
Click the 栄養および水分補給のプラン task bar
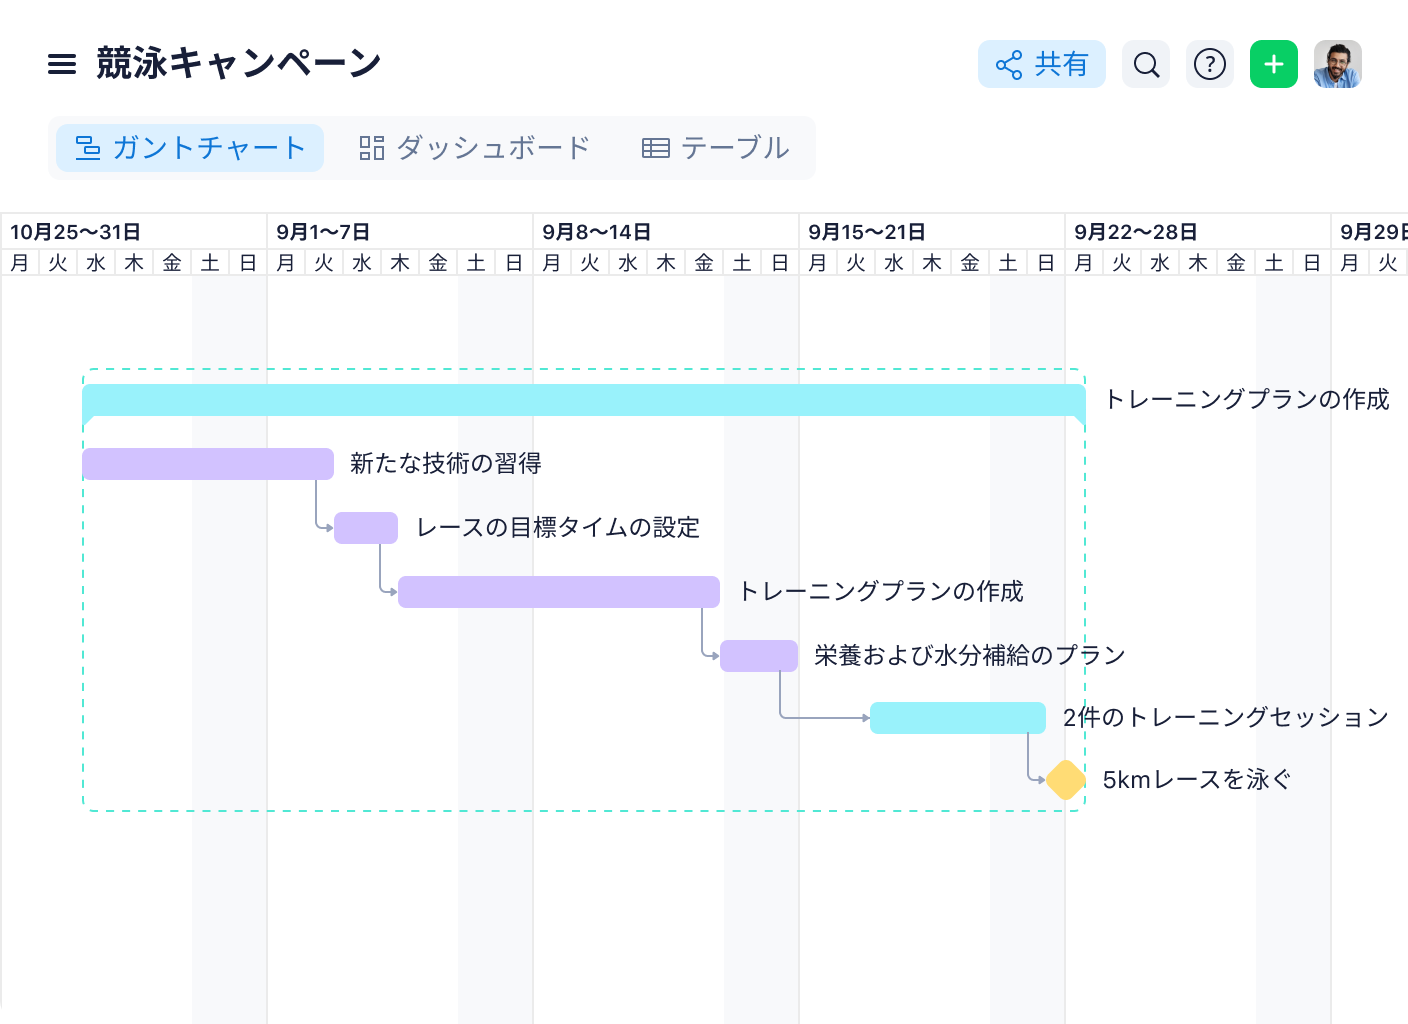point(758,655)
